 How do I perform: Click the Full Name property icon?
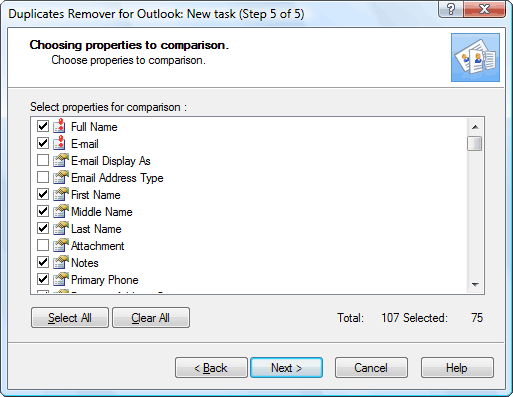[x=60, y=126]
